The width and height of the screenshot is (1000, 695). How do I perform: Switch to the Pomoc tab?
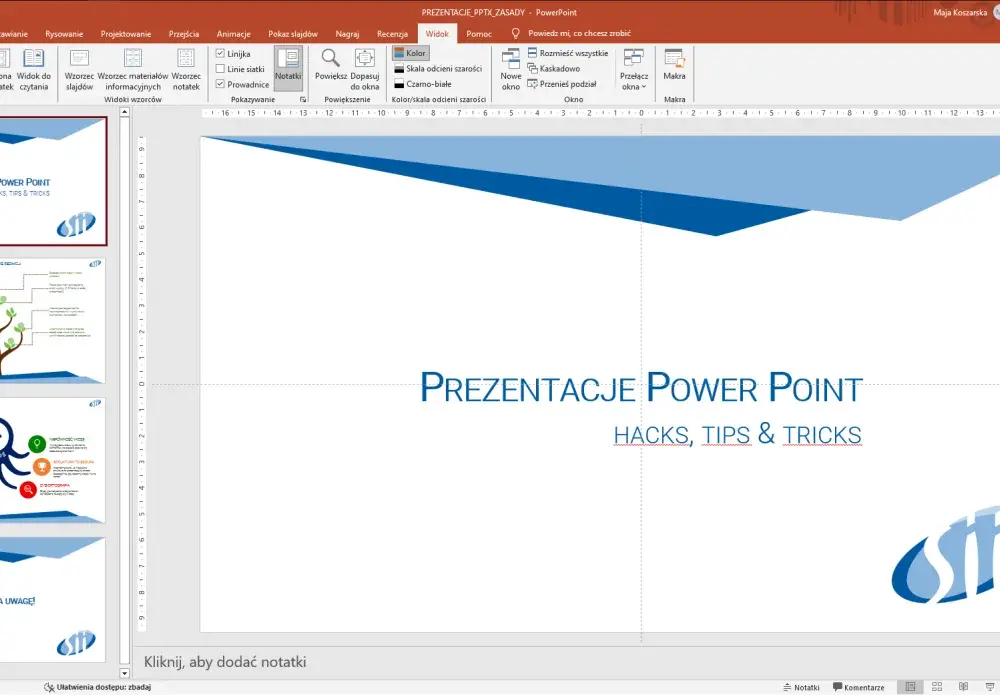(479, 34)
